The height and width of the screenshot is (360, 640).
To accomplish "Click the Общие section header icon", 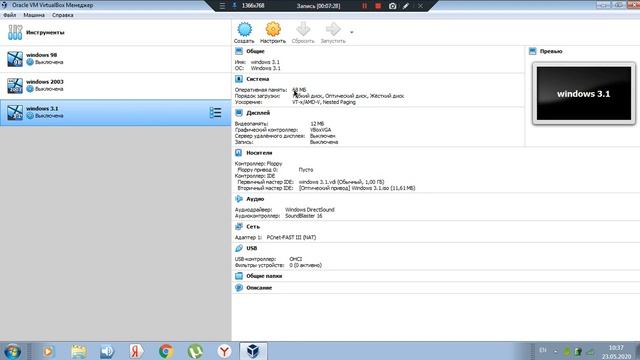I will (239, 51).
